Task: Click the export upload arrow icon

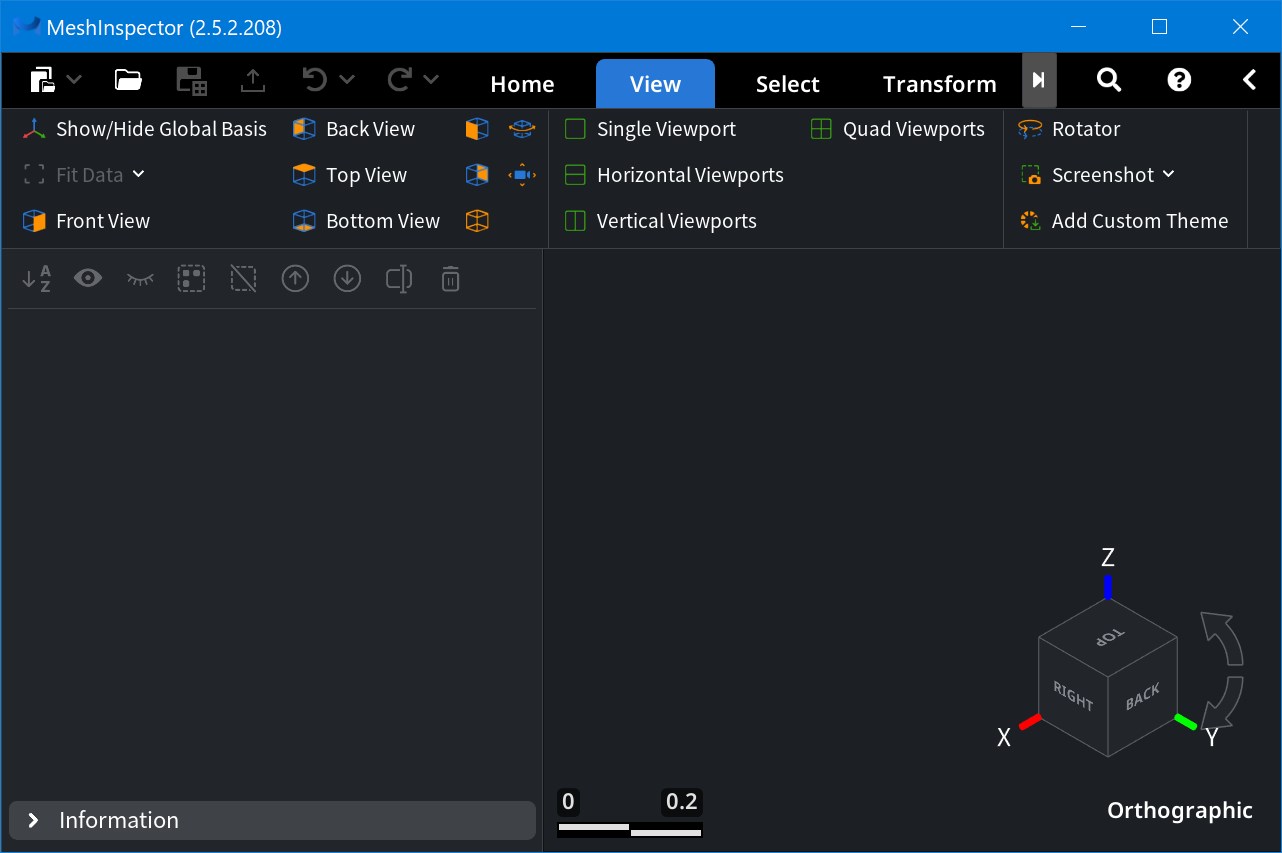Action: point(253,80)
